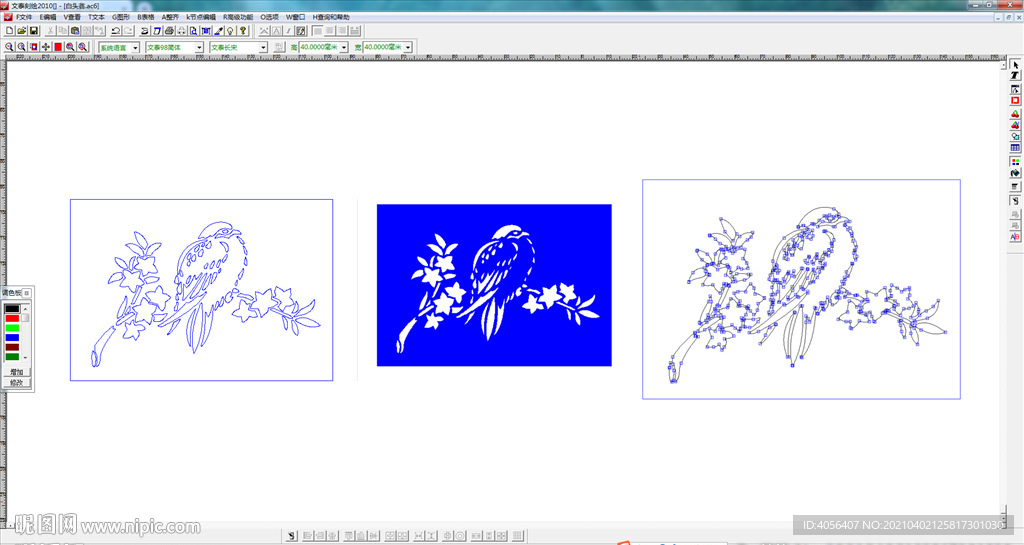
Task: Click the paint bucket fill tool
Action: click(x=1015, y=173)
